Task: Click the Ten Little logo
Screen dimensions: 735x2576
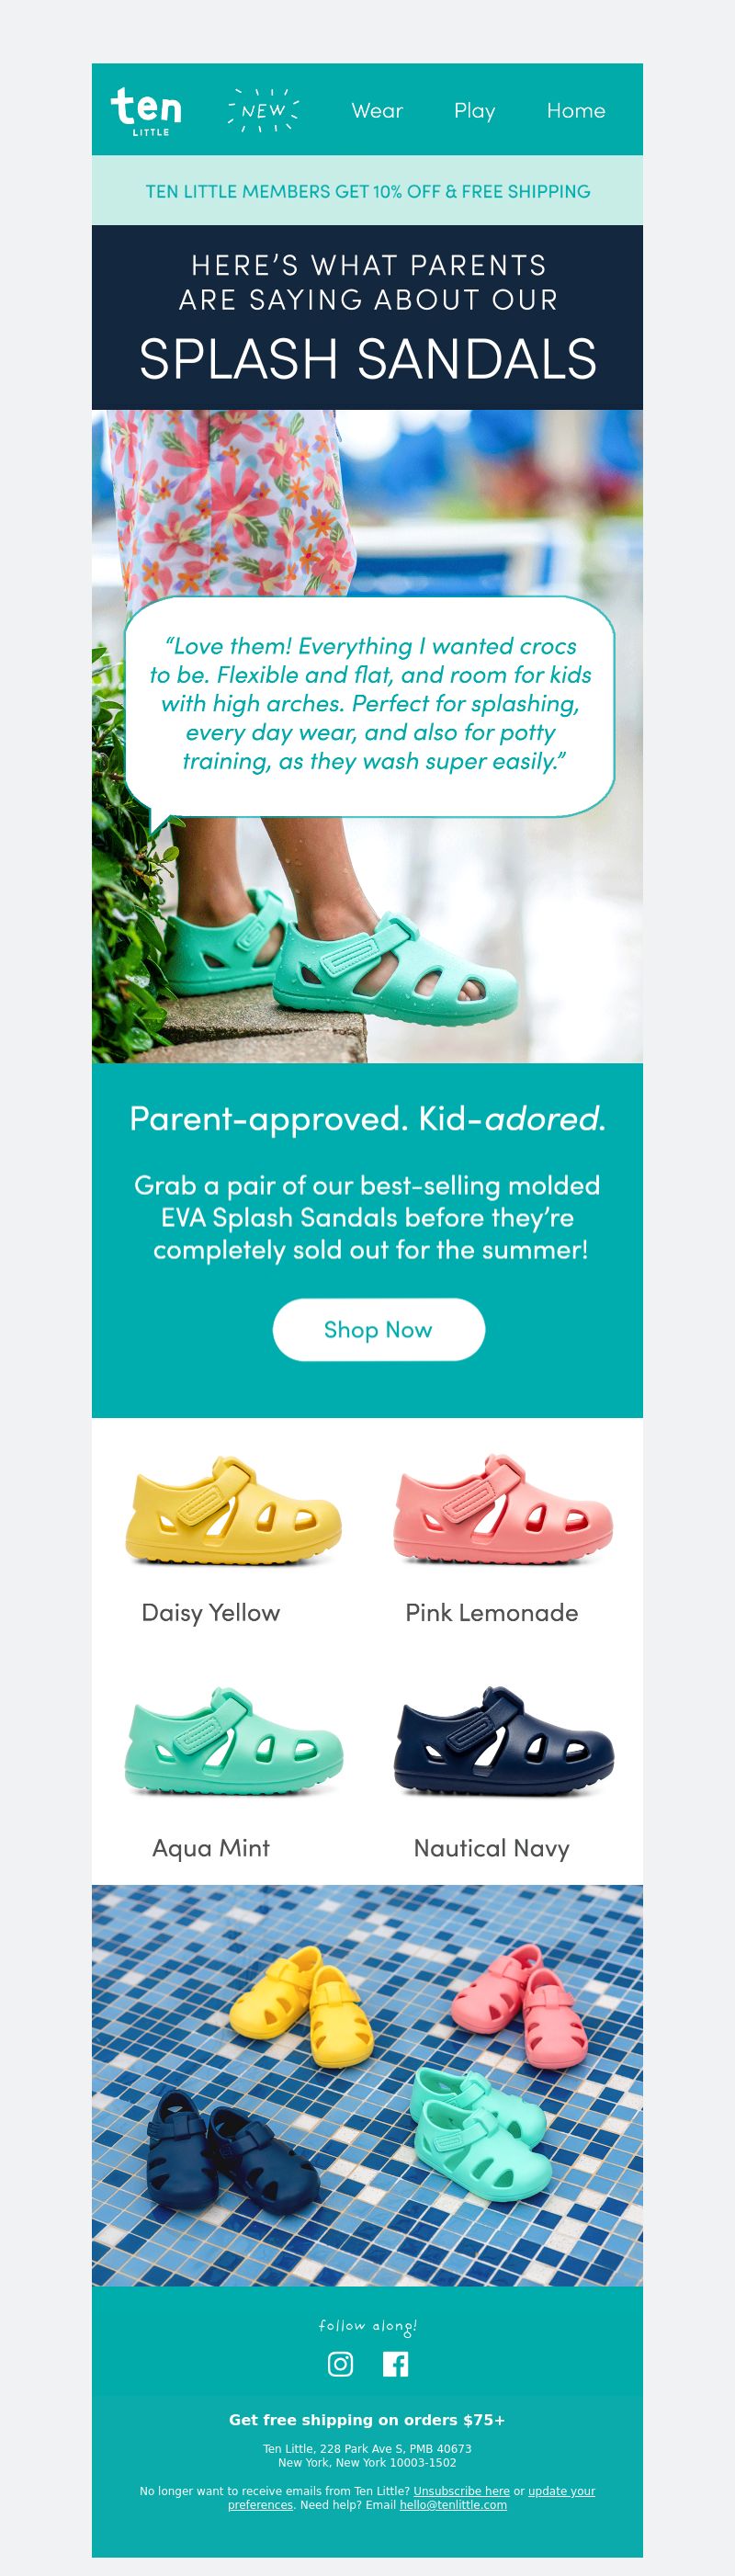Action: 146,110
